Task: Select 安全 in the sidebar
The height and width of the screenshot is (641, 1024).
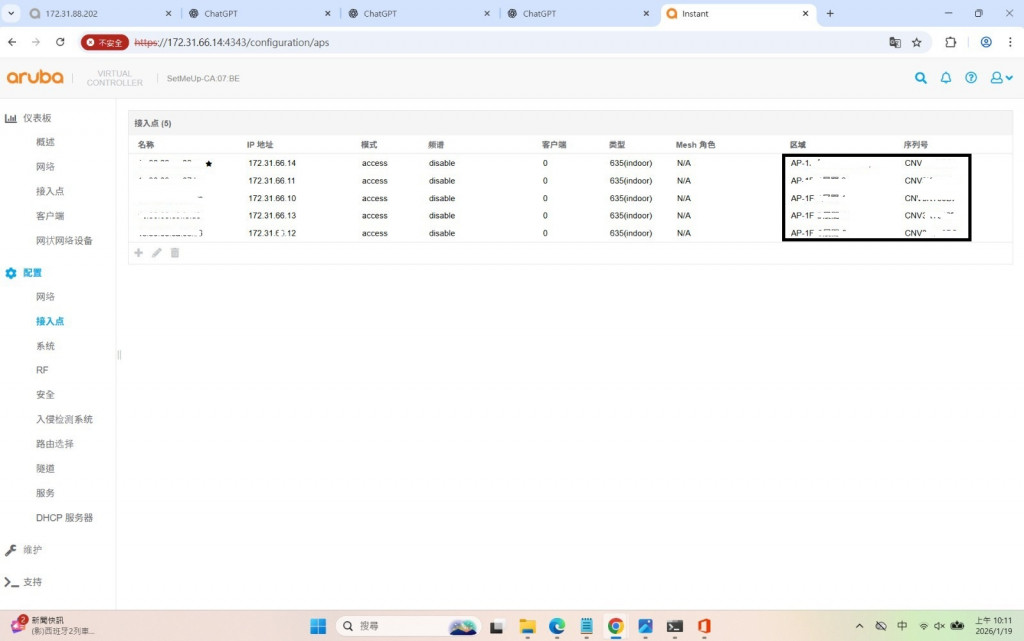Action: [x=45, y=394]
